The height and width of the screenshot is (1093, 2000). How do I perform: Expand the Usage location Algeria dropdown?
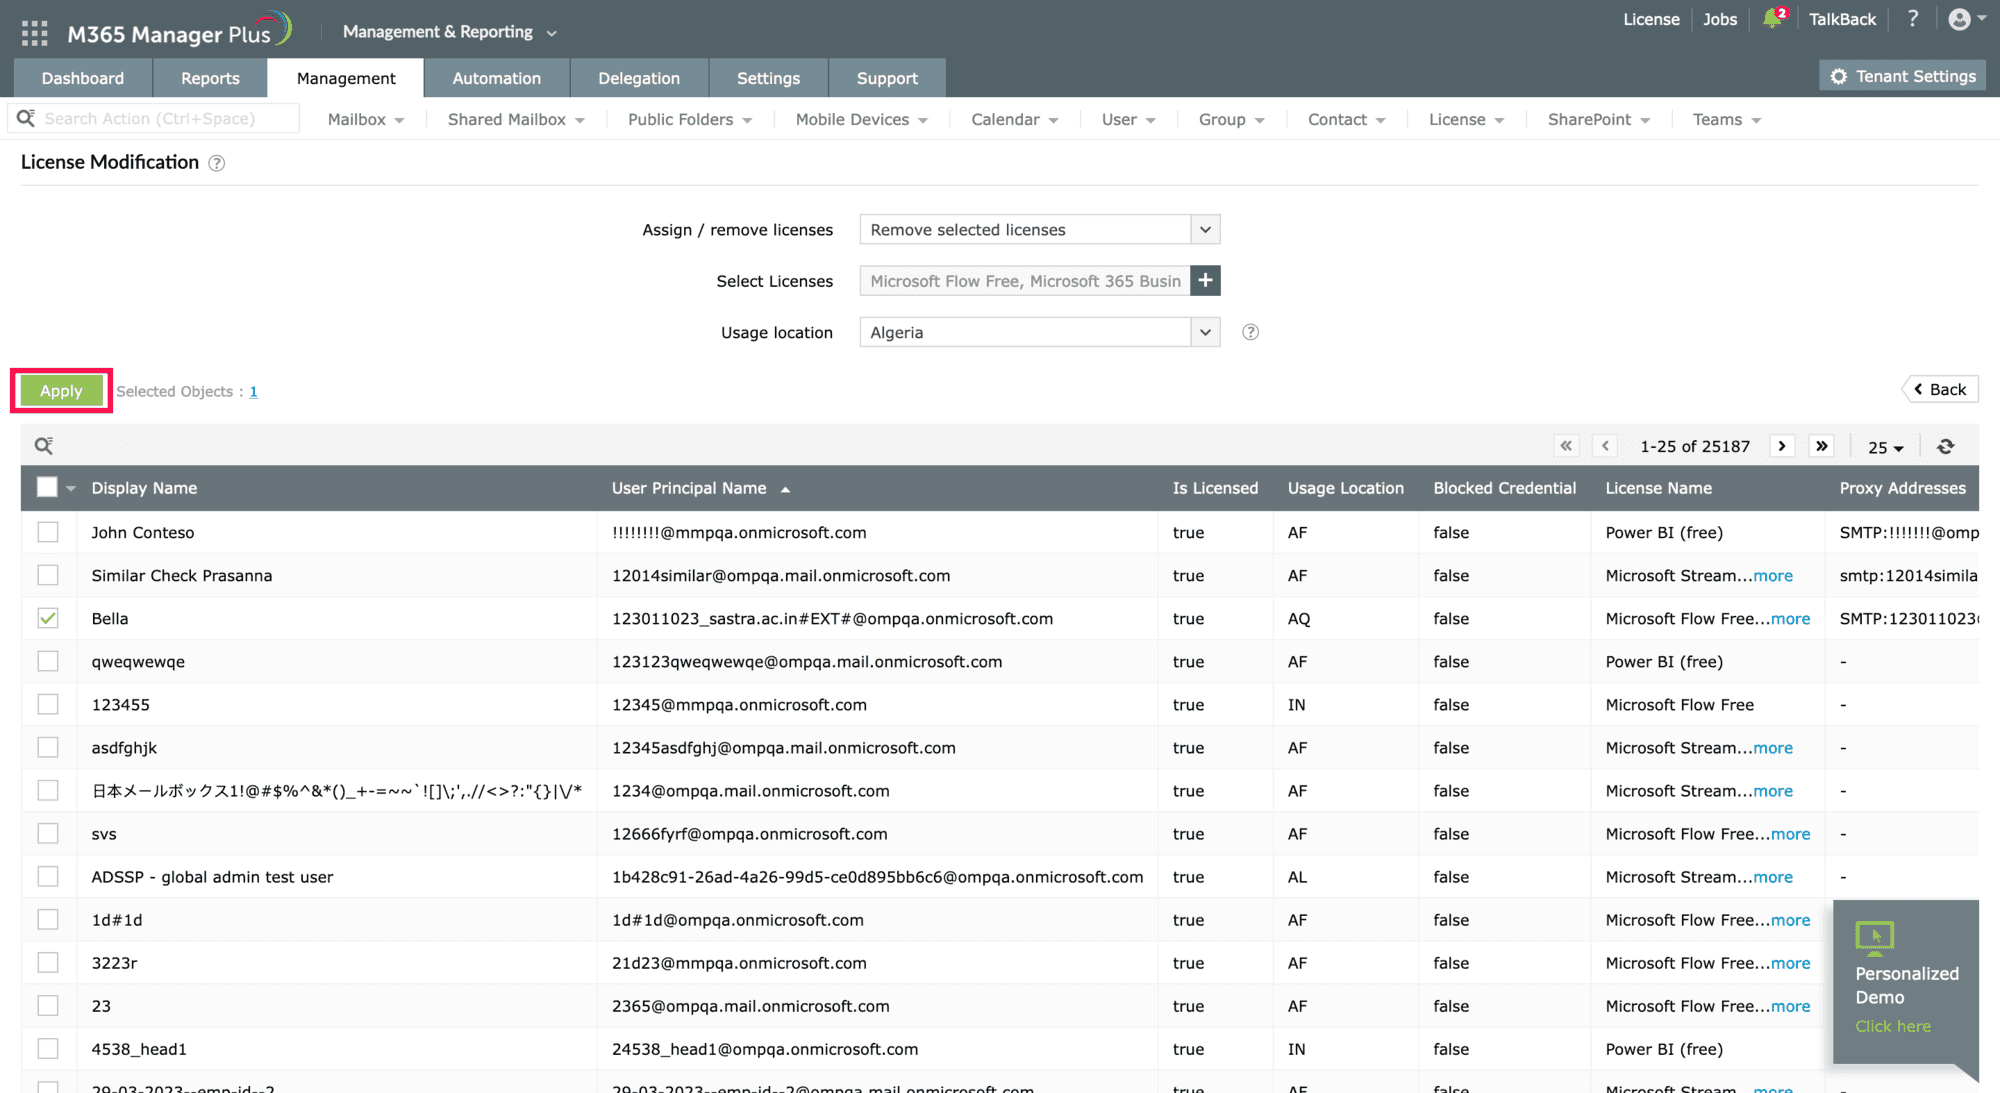pos(1039,332)
